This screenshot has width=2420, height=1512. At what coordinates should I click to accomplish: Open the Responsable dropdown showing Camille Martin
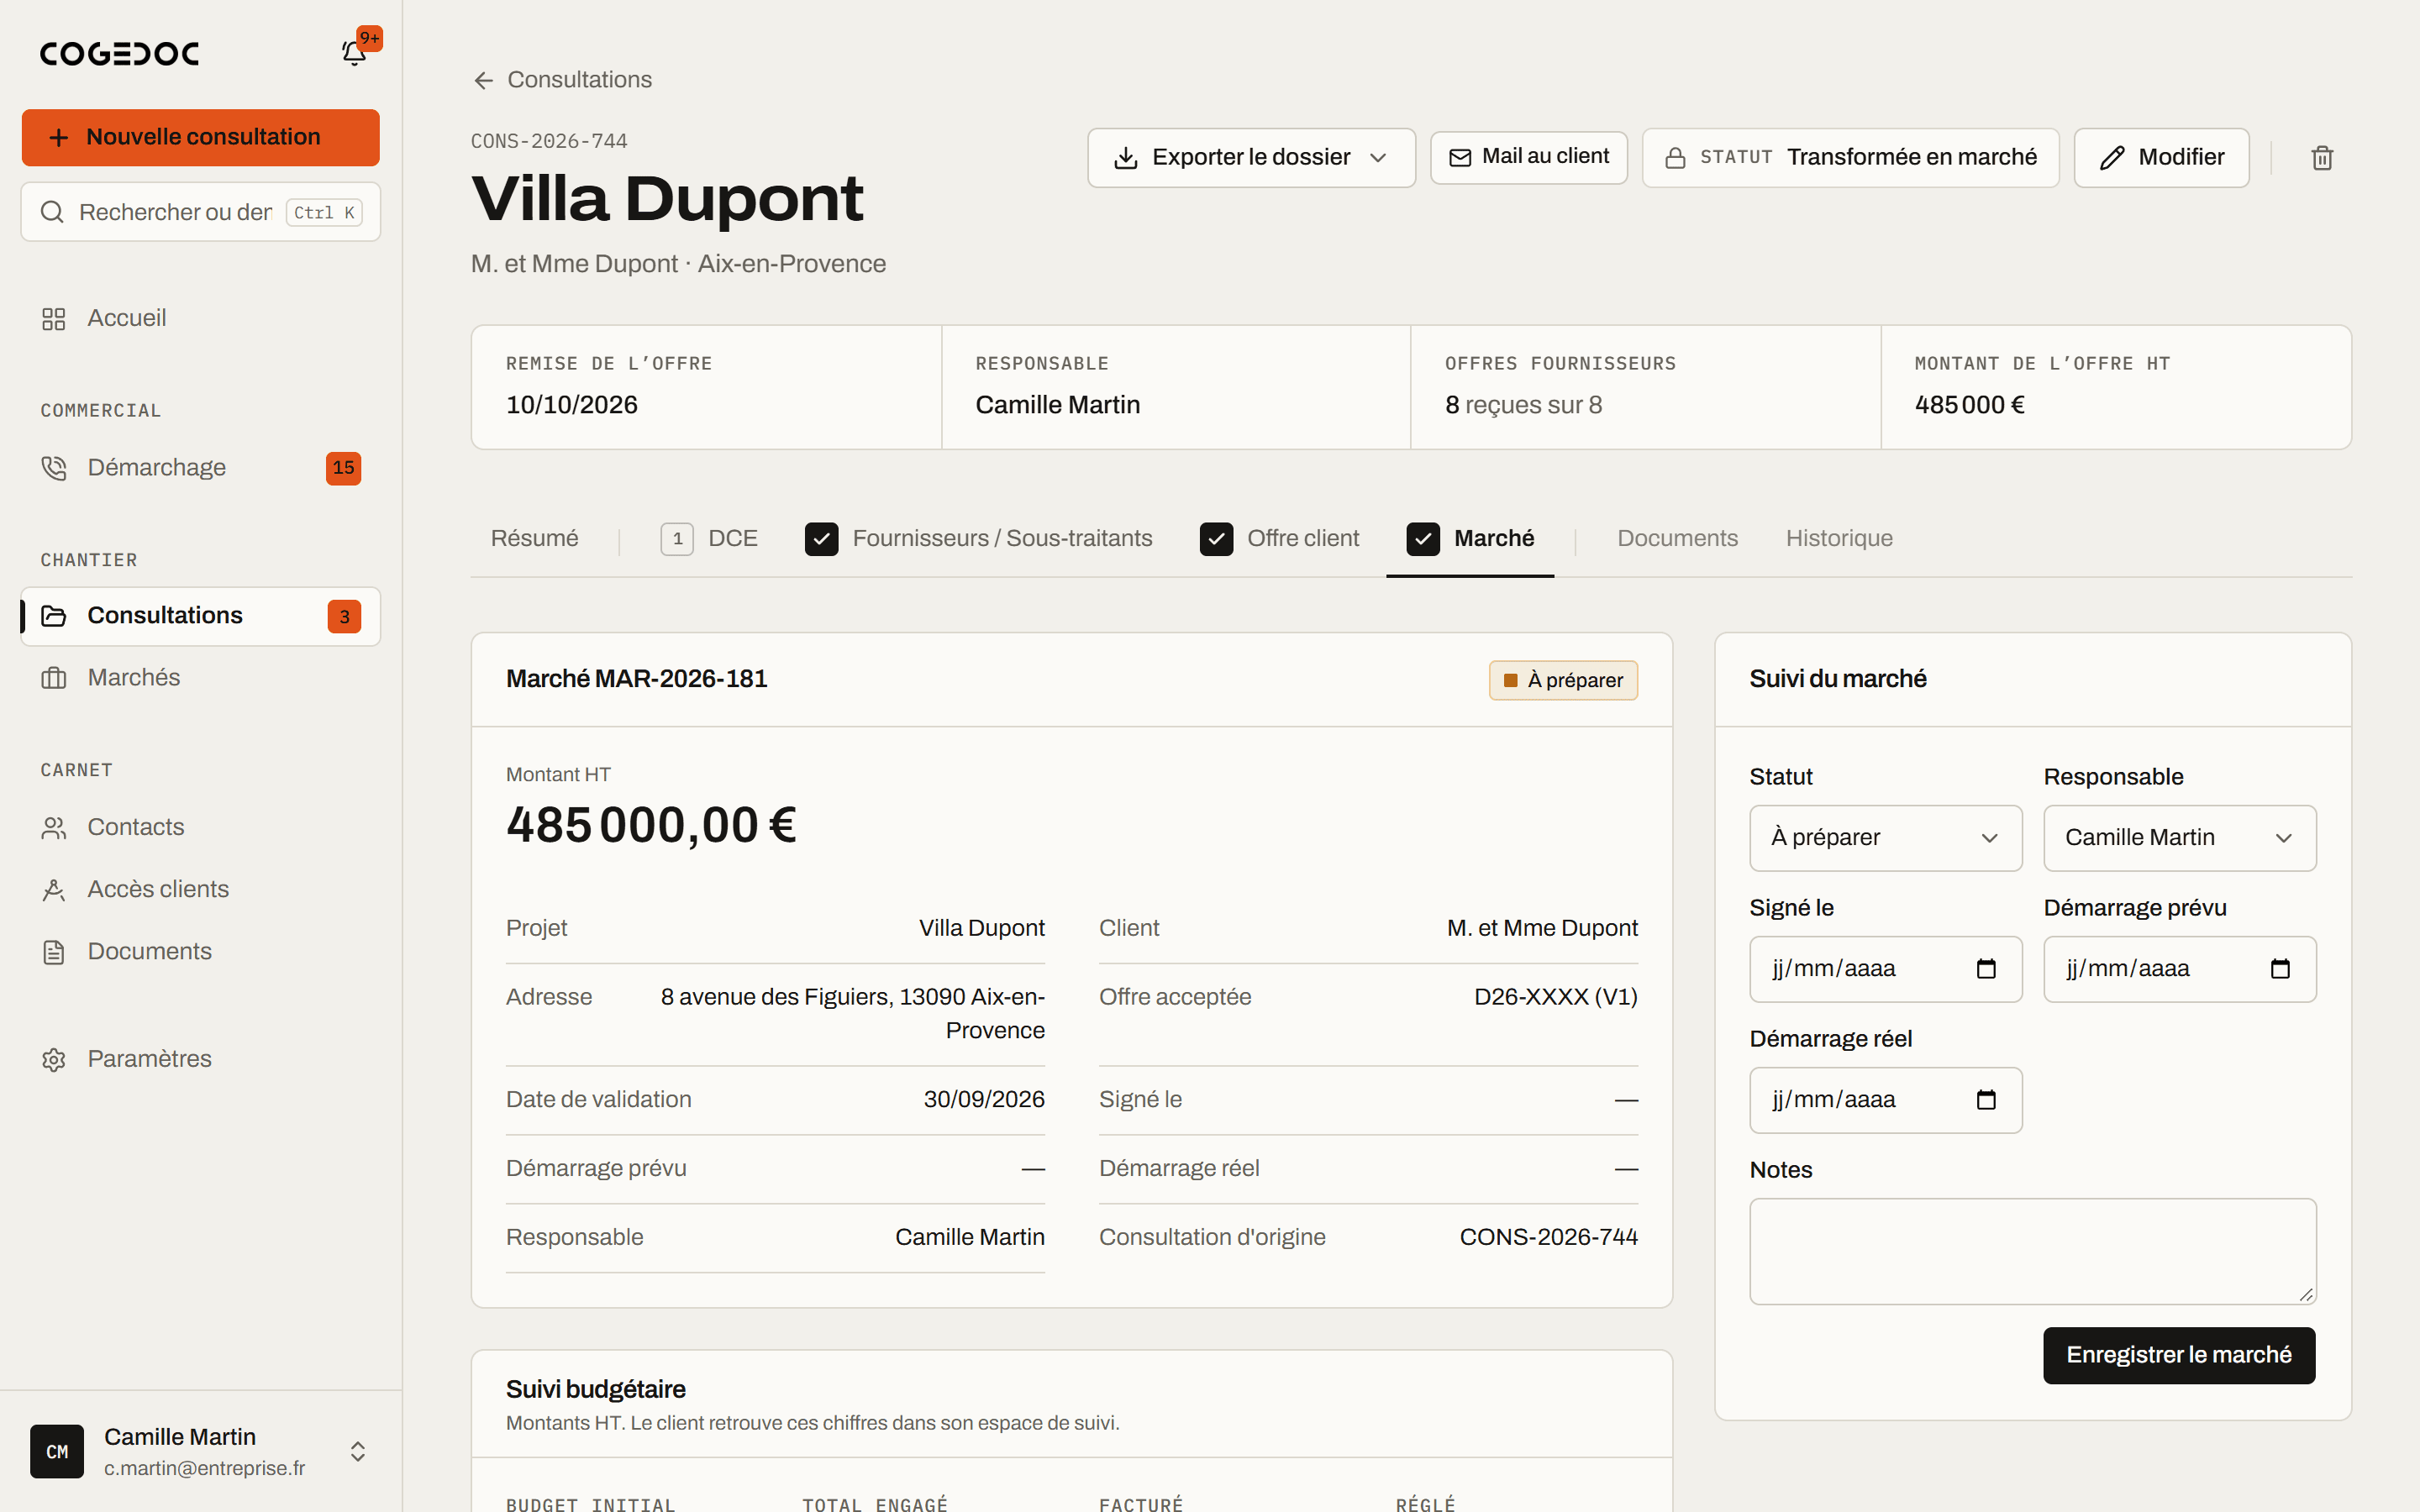[2179, 838]
